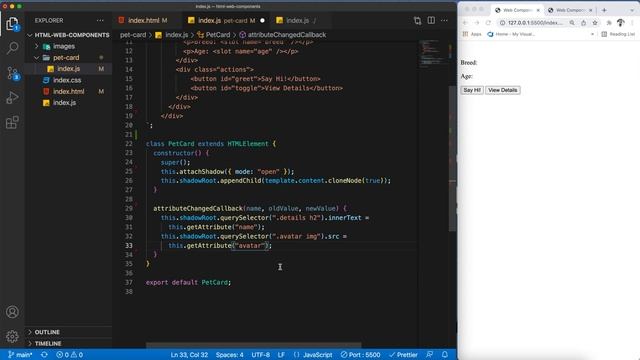Click the zoom magnifier in address bar
This screenshot has width=640, height=360.
tap(572, 23)
